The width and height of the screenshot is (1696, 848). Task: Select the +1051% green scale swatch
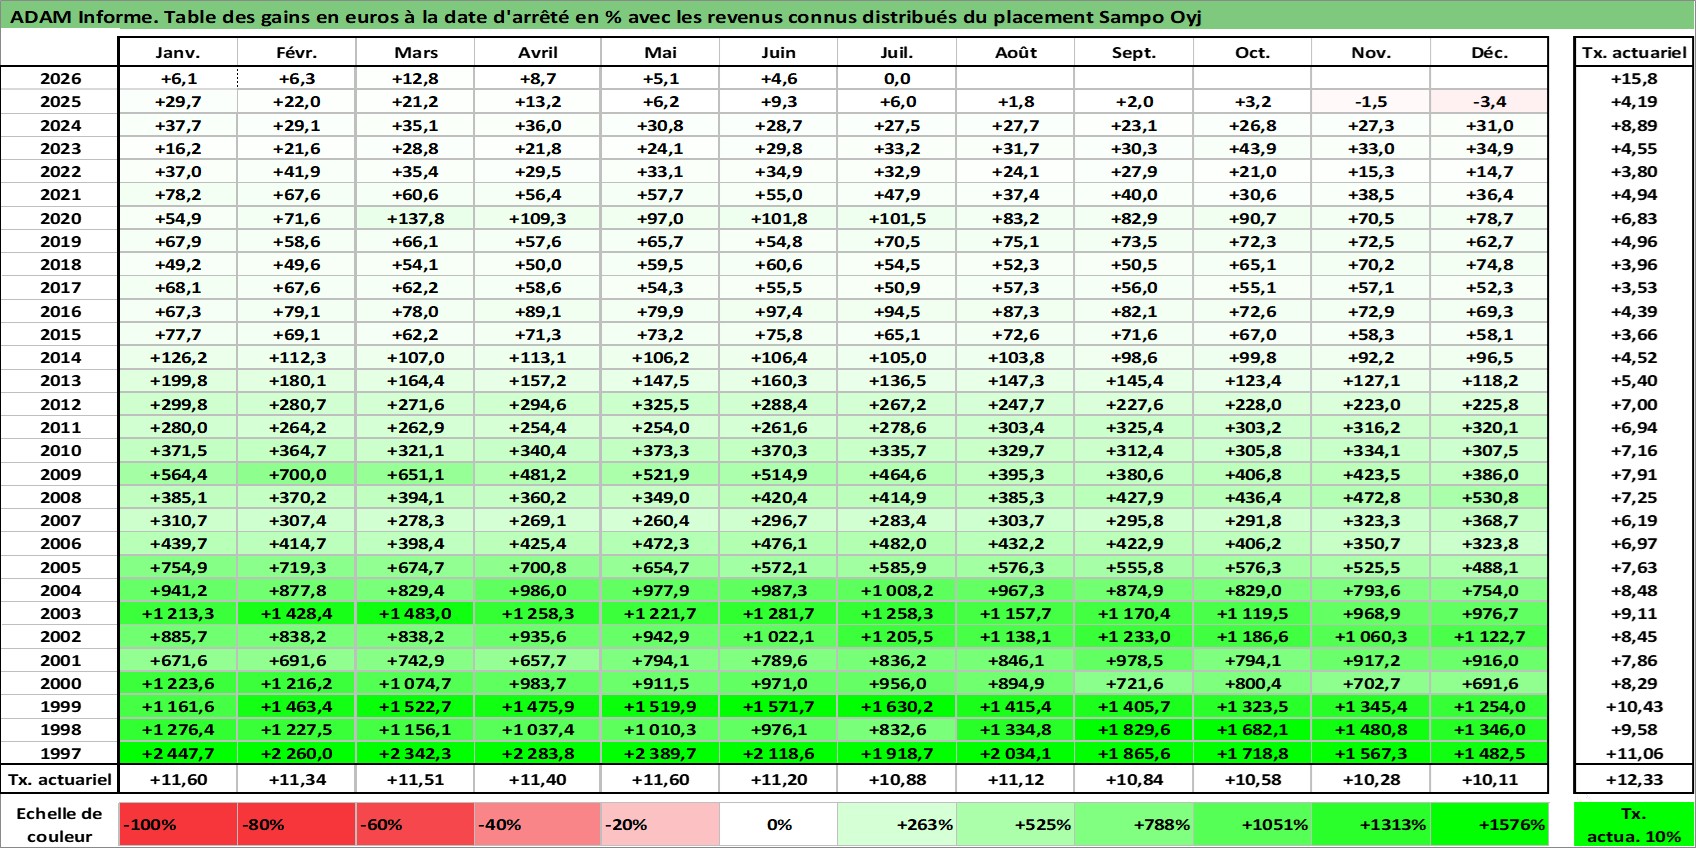[x=1252, y=824]
